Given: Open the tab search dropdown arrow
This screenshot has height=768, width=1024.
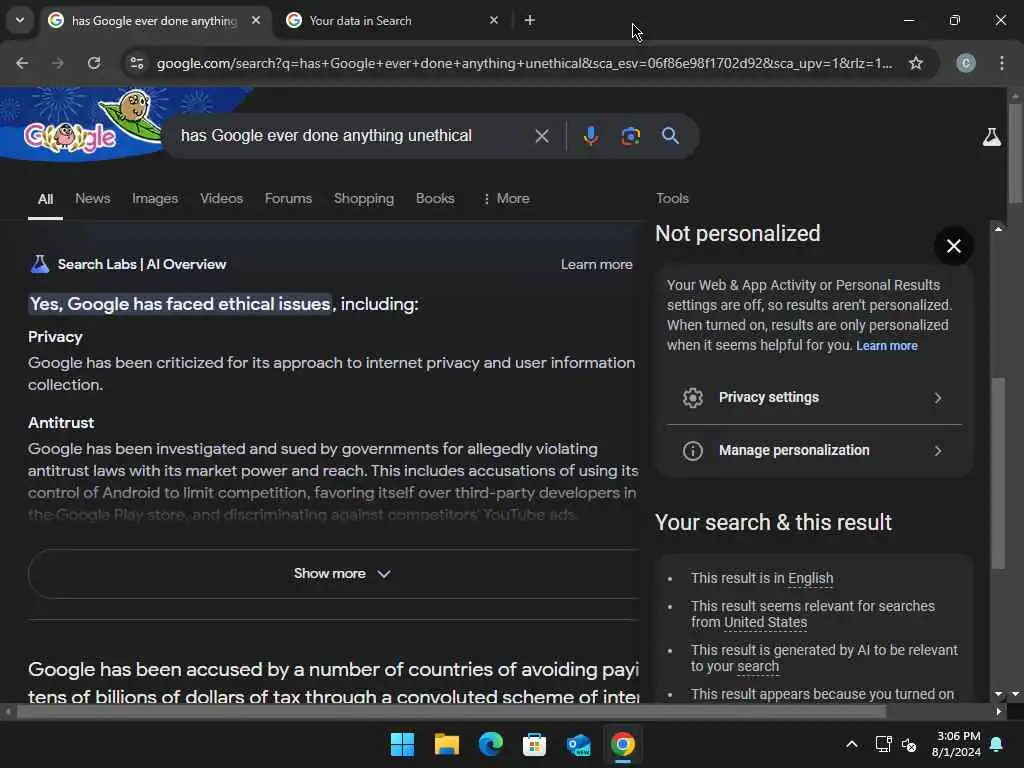Looking at the screenshot, I should [20, 20].
